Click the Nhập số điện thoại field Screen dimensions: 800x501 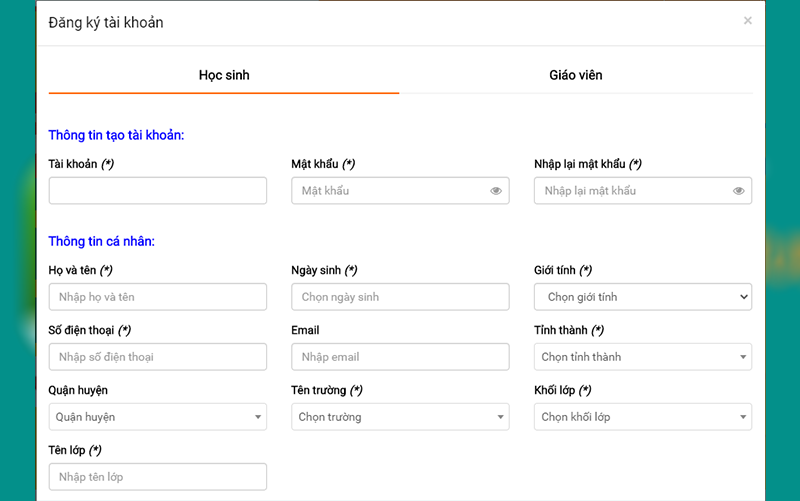click(x=157, y=357)
